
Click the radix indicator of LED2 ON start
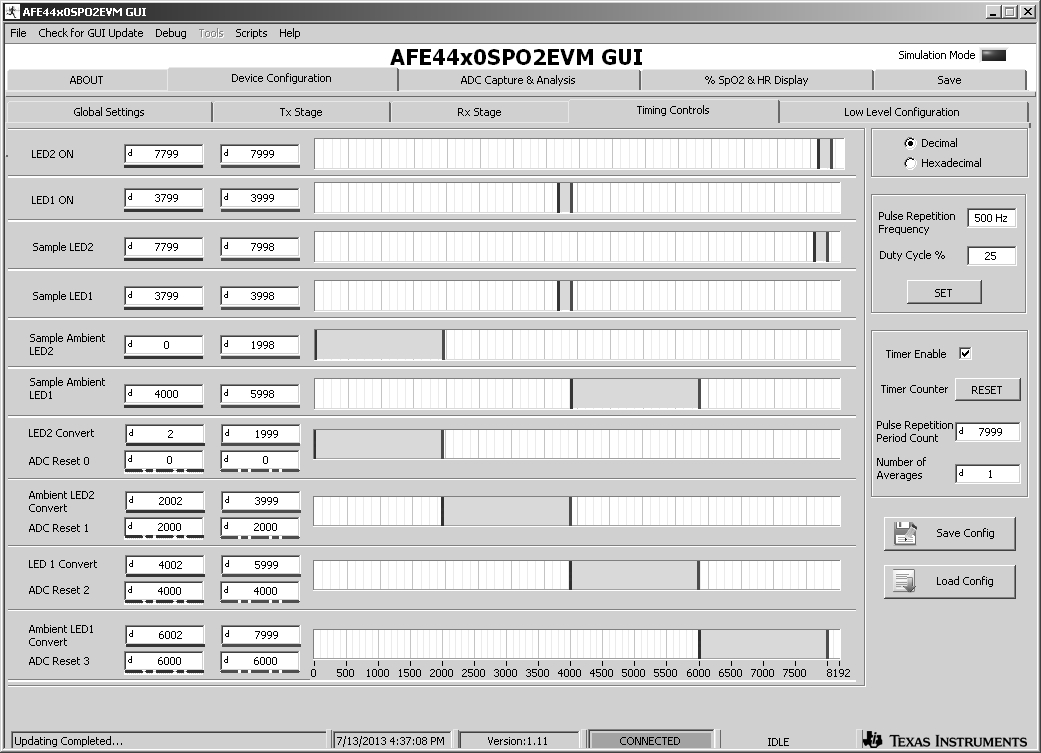(131, 153)
